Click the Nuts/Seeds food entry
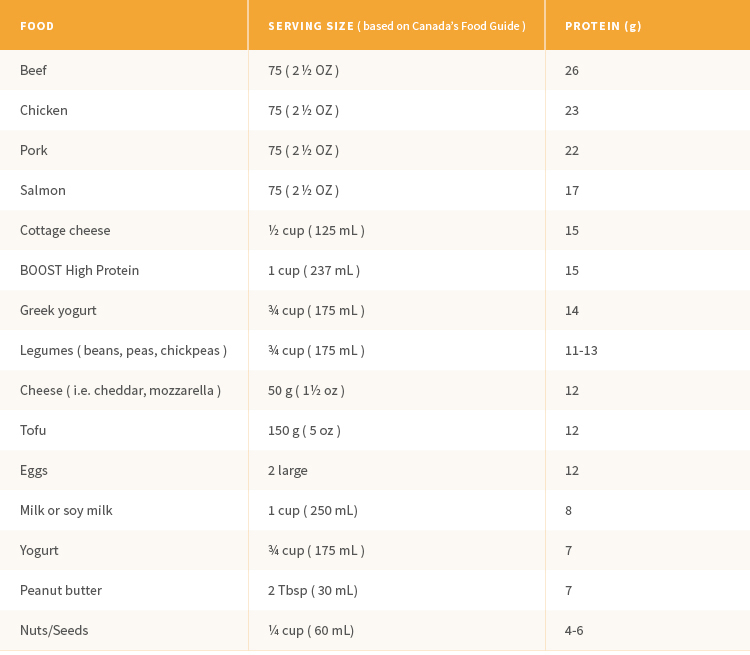Viewport: 750px width, 655px height. pos(54,630)
